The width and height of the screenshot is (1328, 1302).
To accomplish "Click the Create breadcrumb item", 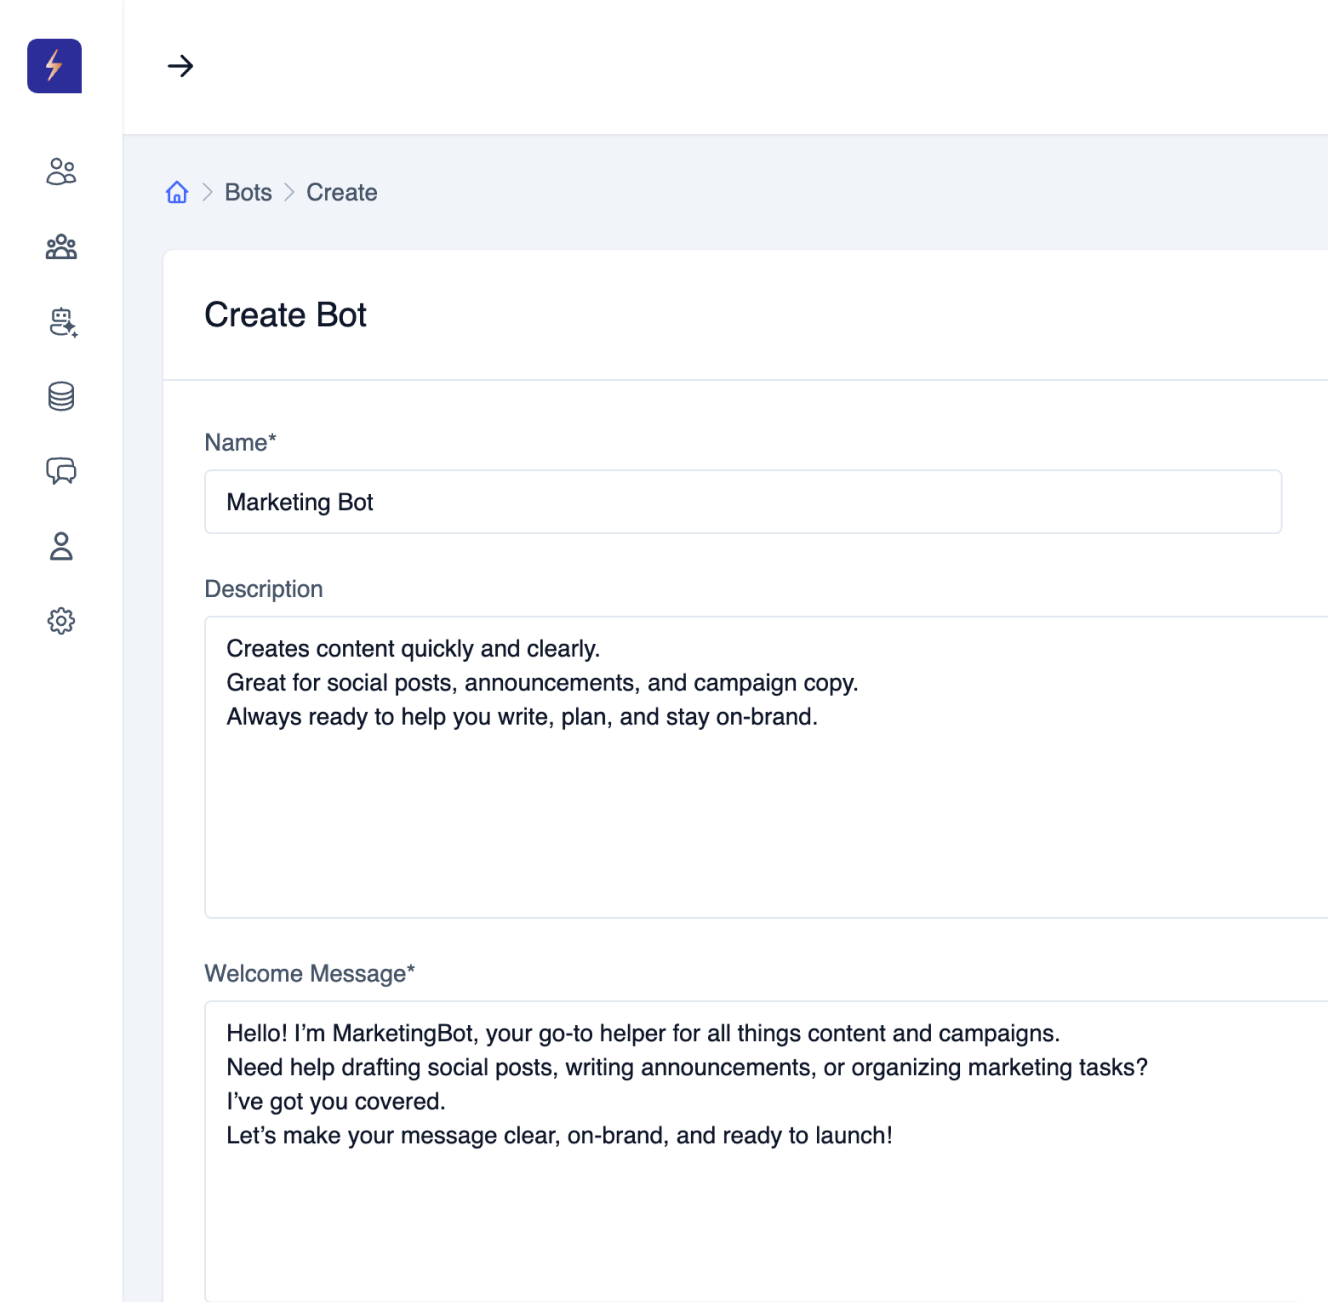I will [341, 192].
